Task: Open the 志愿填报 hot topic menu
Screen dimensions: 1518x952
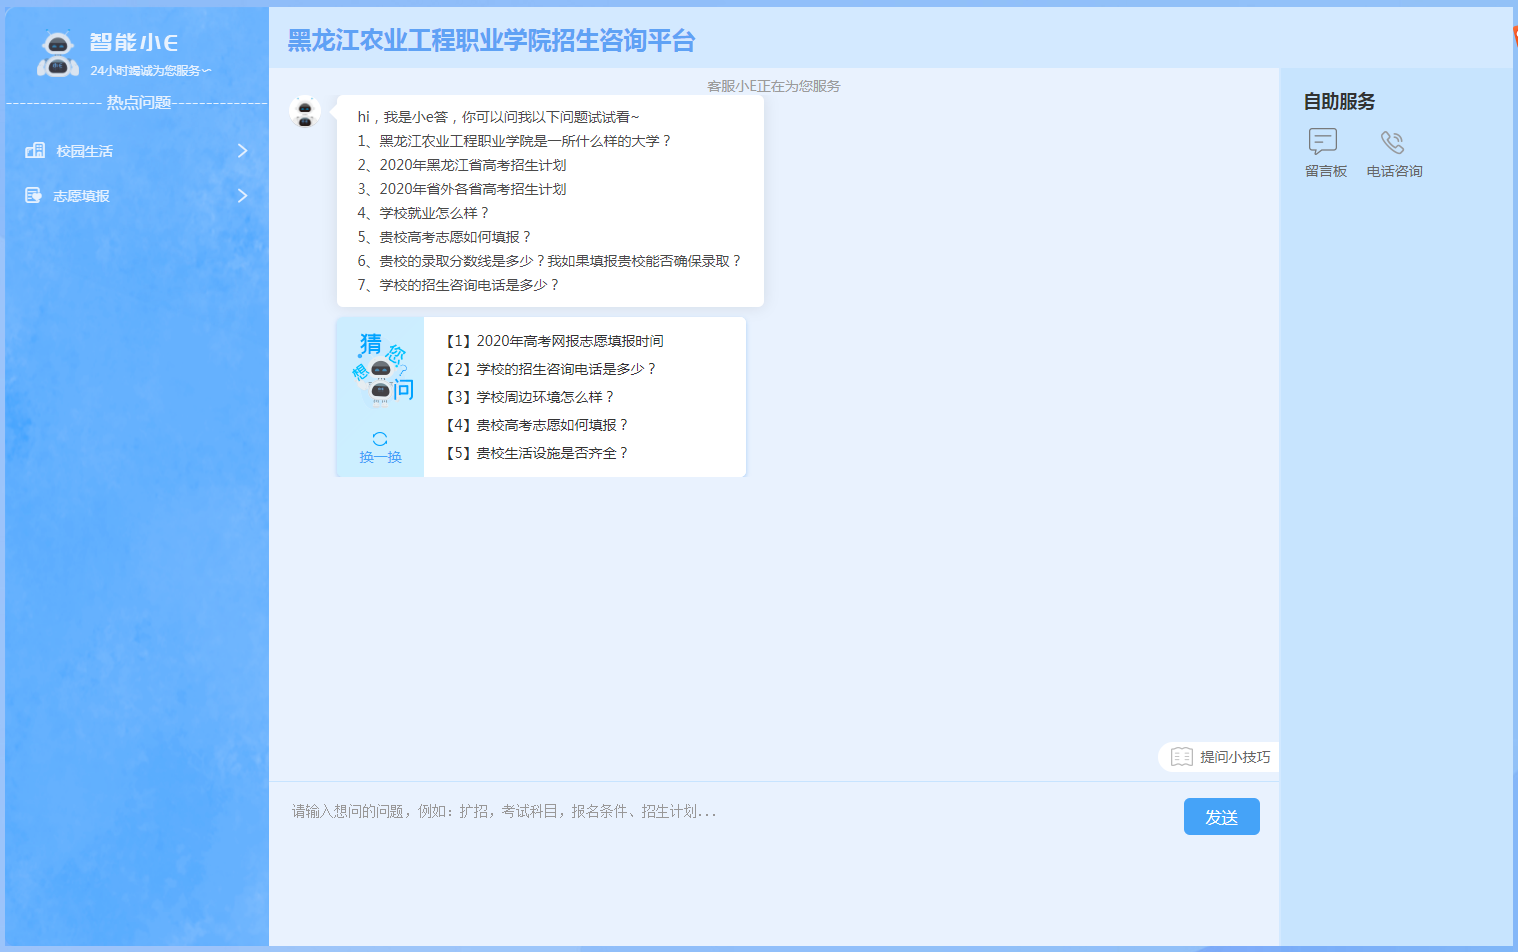Action: (137, 195)
